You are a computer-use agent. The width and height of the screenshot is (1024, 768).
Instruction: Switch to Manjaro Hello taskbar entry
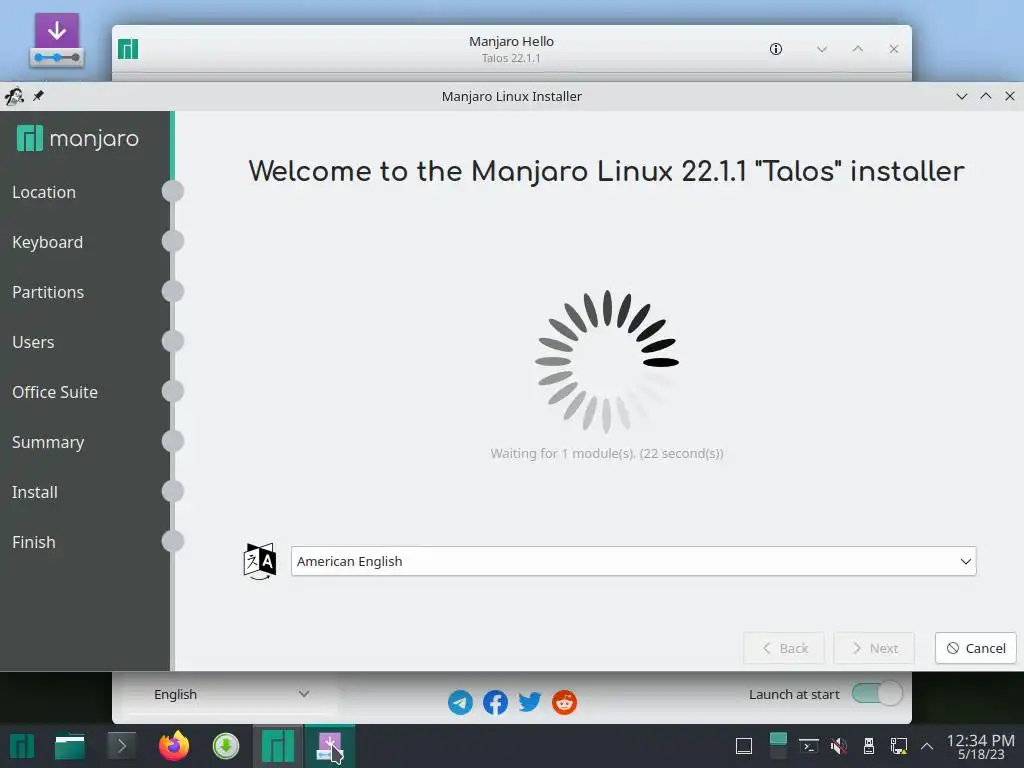[278, 746]
